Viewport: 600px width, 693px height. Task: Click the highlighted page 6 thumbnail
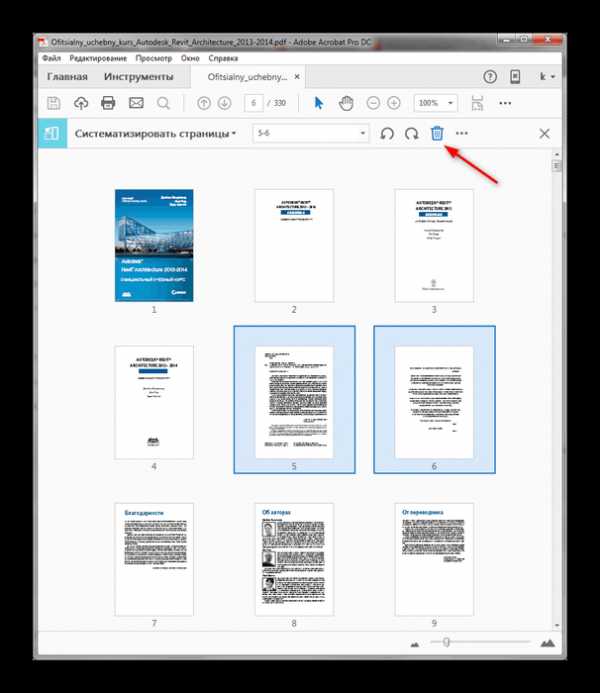[434, 402]
